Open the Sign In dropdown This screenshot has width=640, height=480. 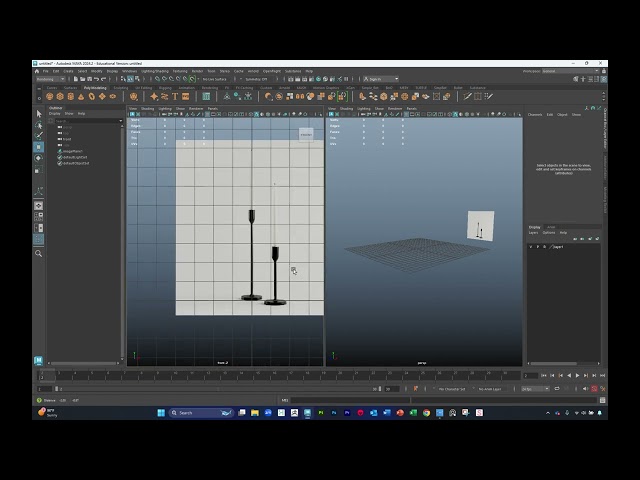pos(381,79)
